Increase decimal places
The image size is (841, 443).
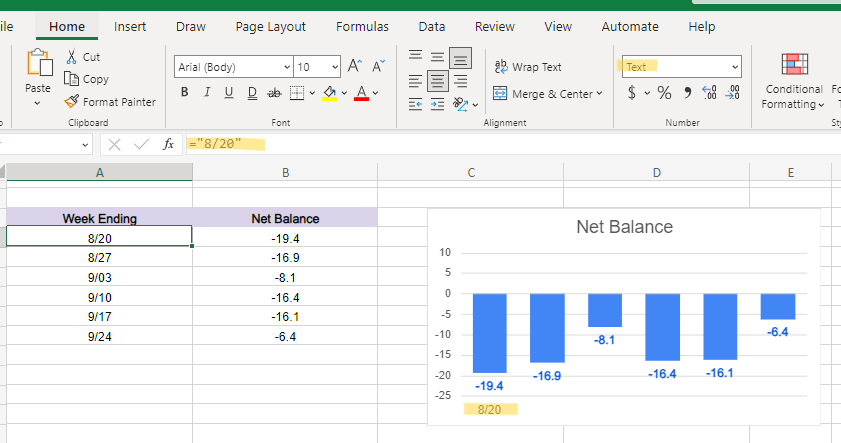tap(709, 93)
